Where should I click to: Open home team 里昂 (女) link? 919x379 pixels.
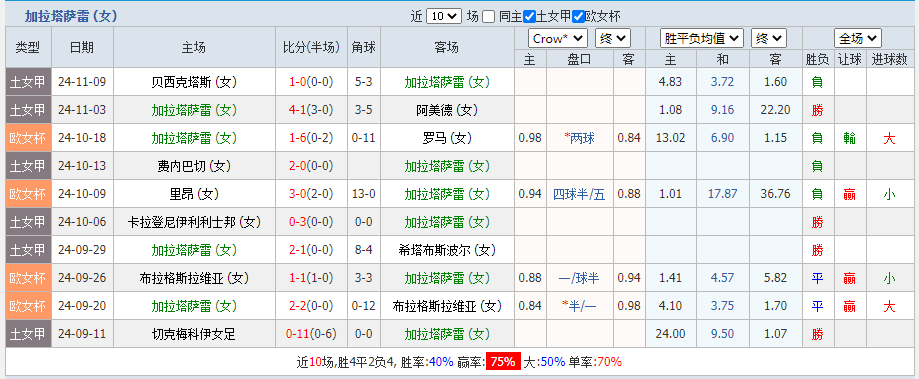tap(194, 194)
